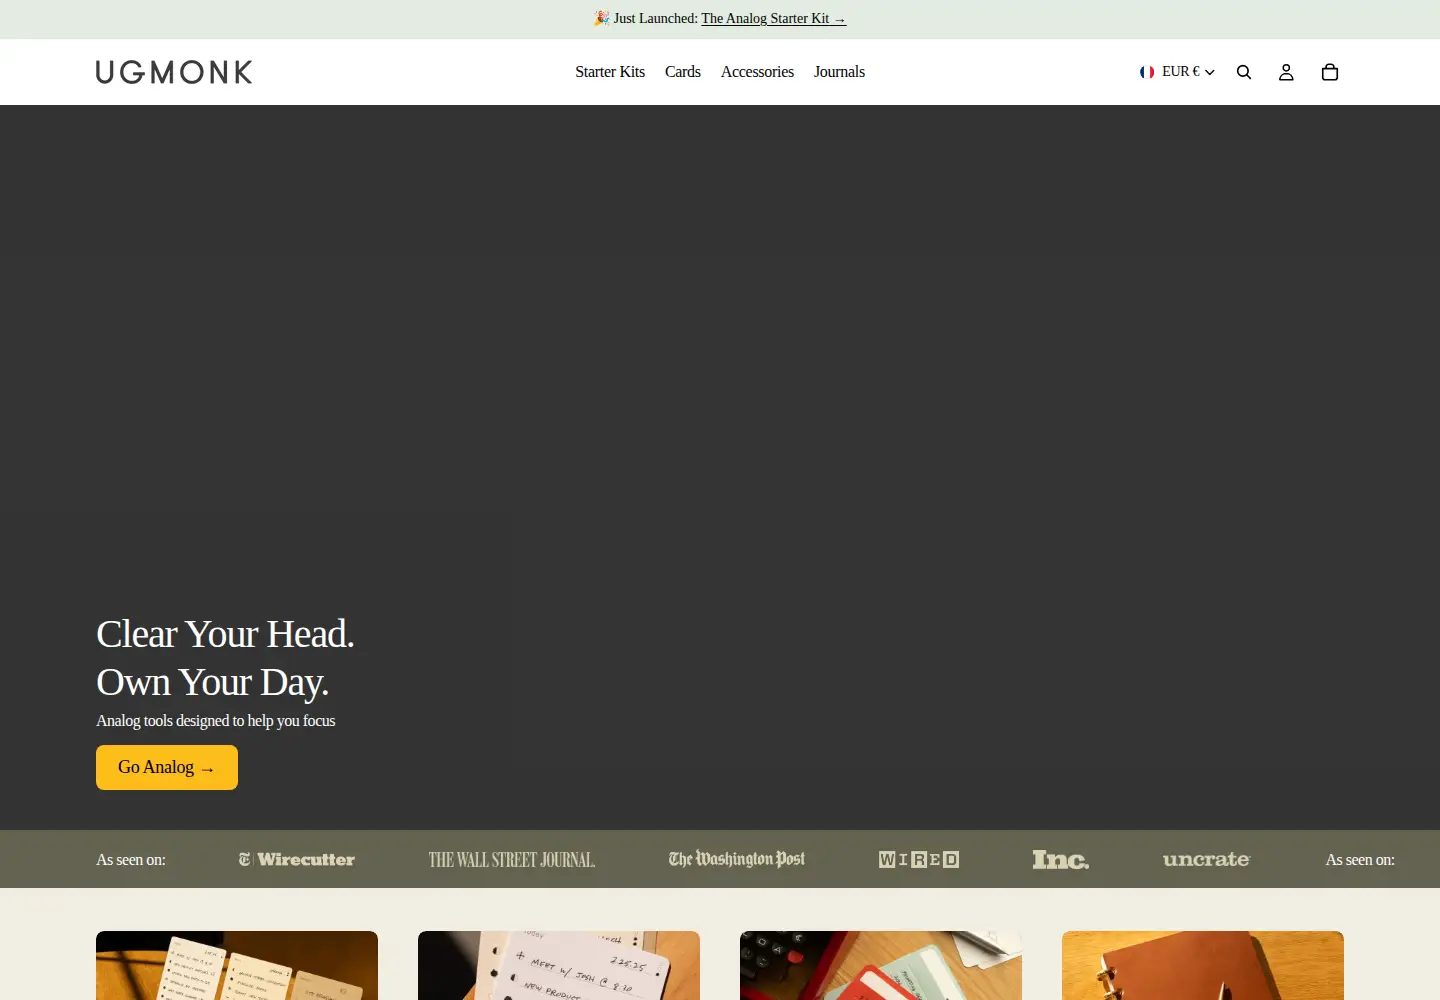Follow The Analog Starter Kit announcement link

point(774,19)
